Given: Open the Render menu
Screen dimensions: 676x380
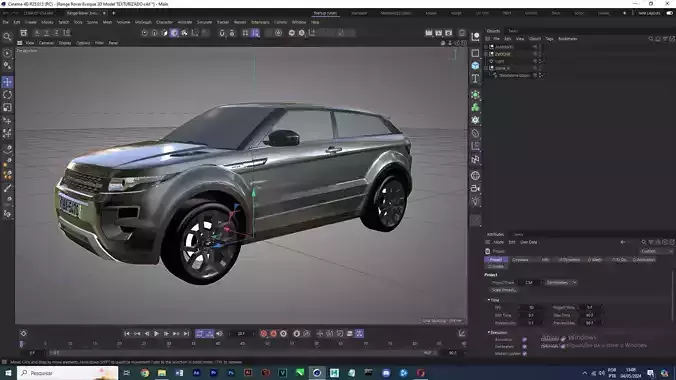Looking at the screenshot, I should coord(240,22).
